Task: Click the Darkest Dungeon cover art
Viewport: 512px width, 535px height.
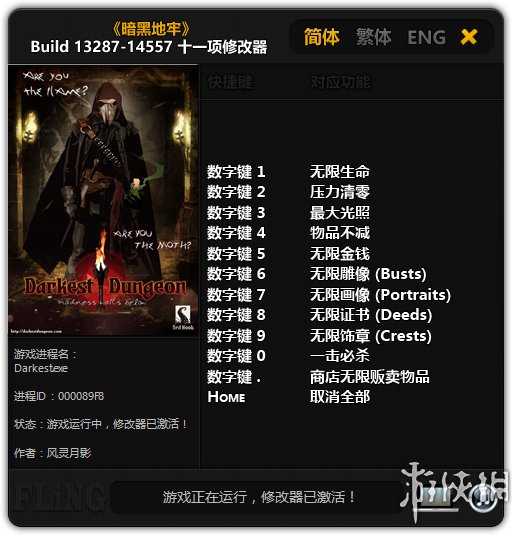Action: [x=103, y=201]
